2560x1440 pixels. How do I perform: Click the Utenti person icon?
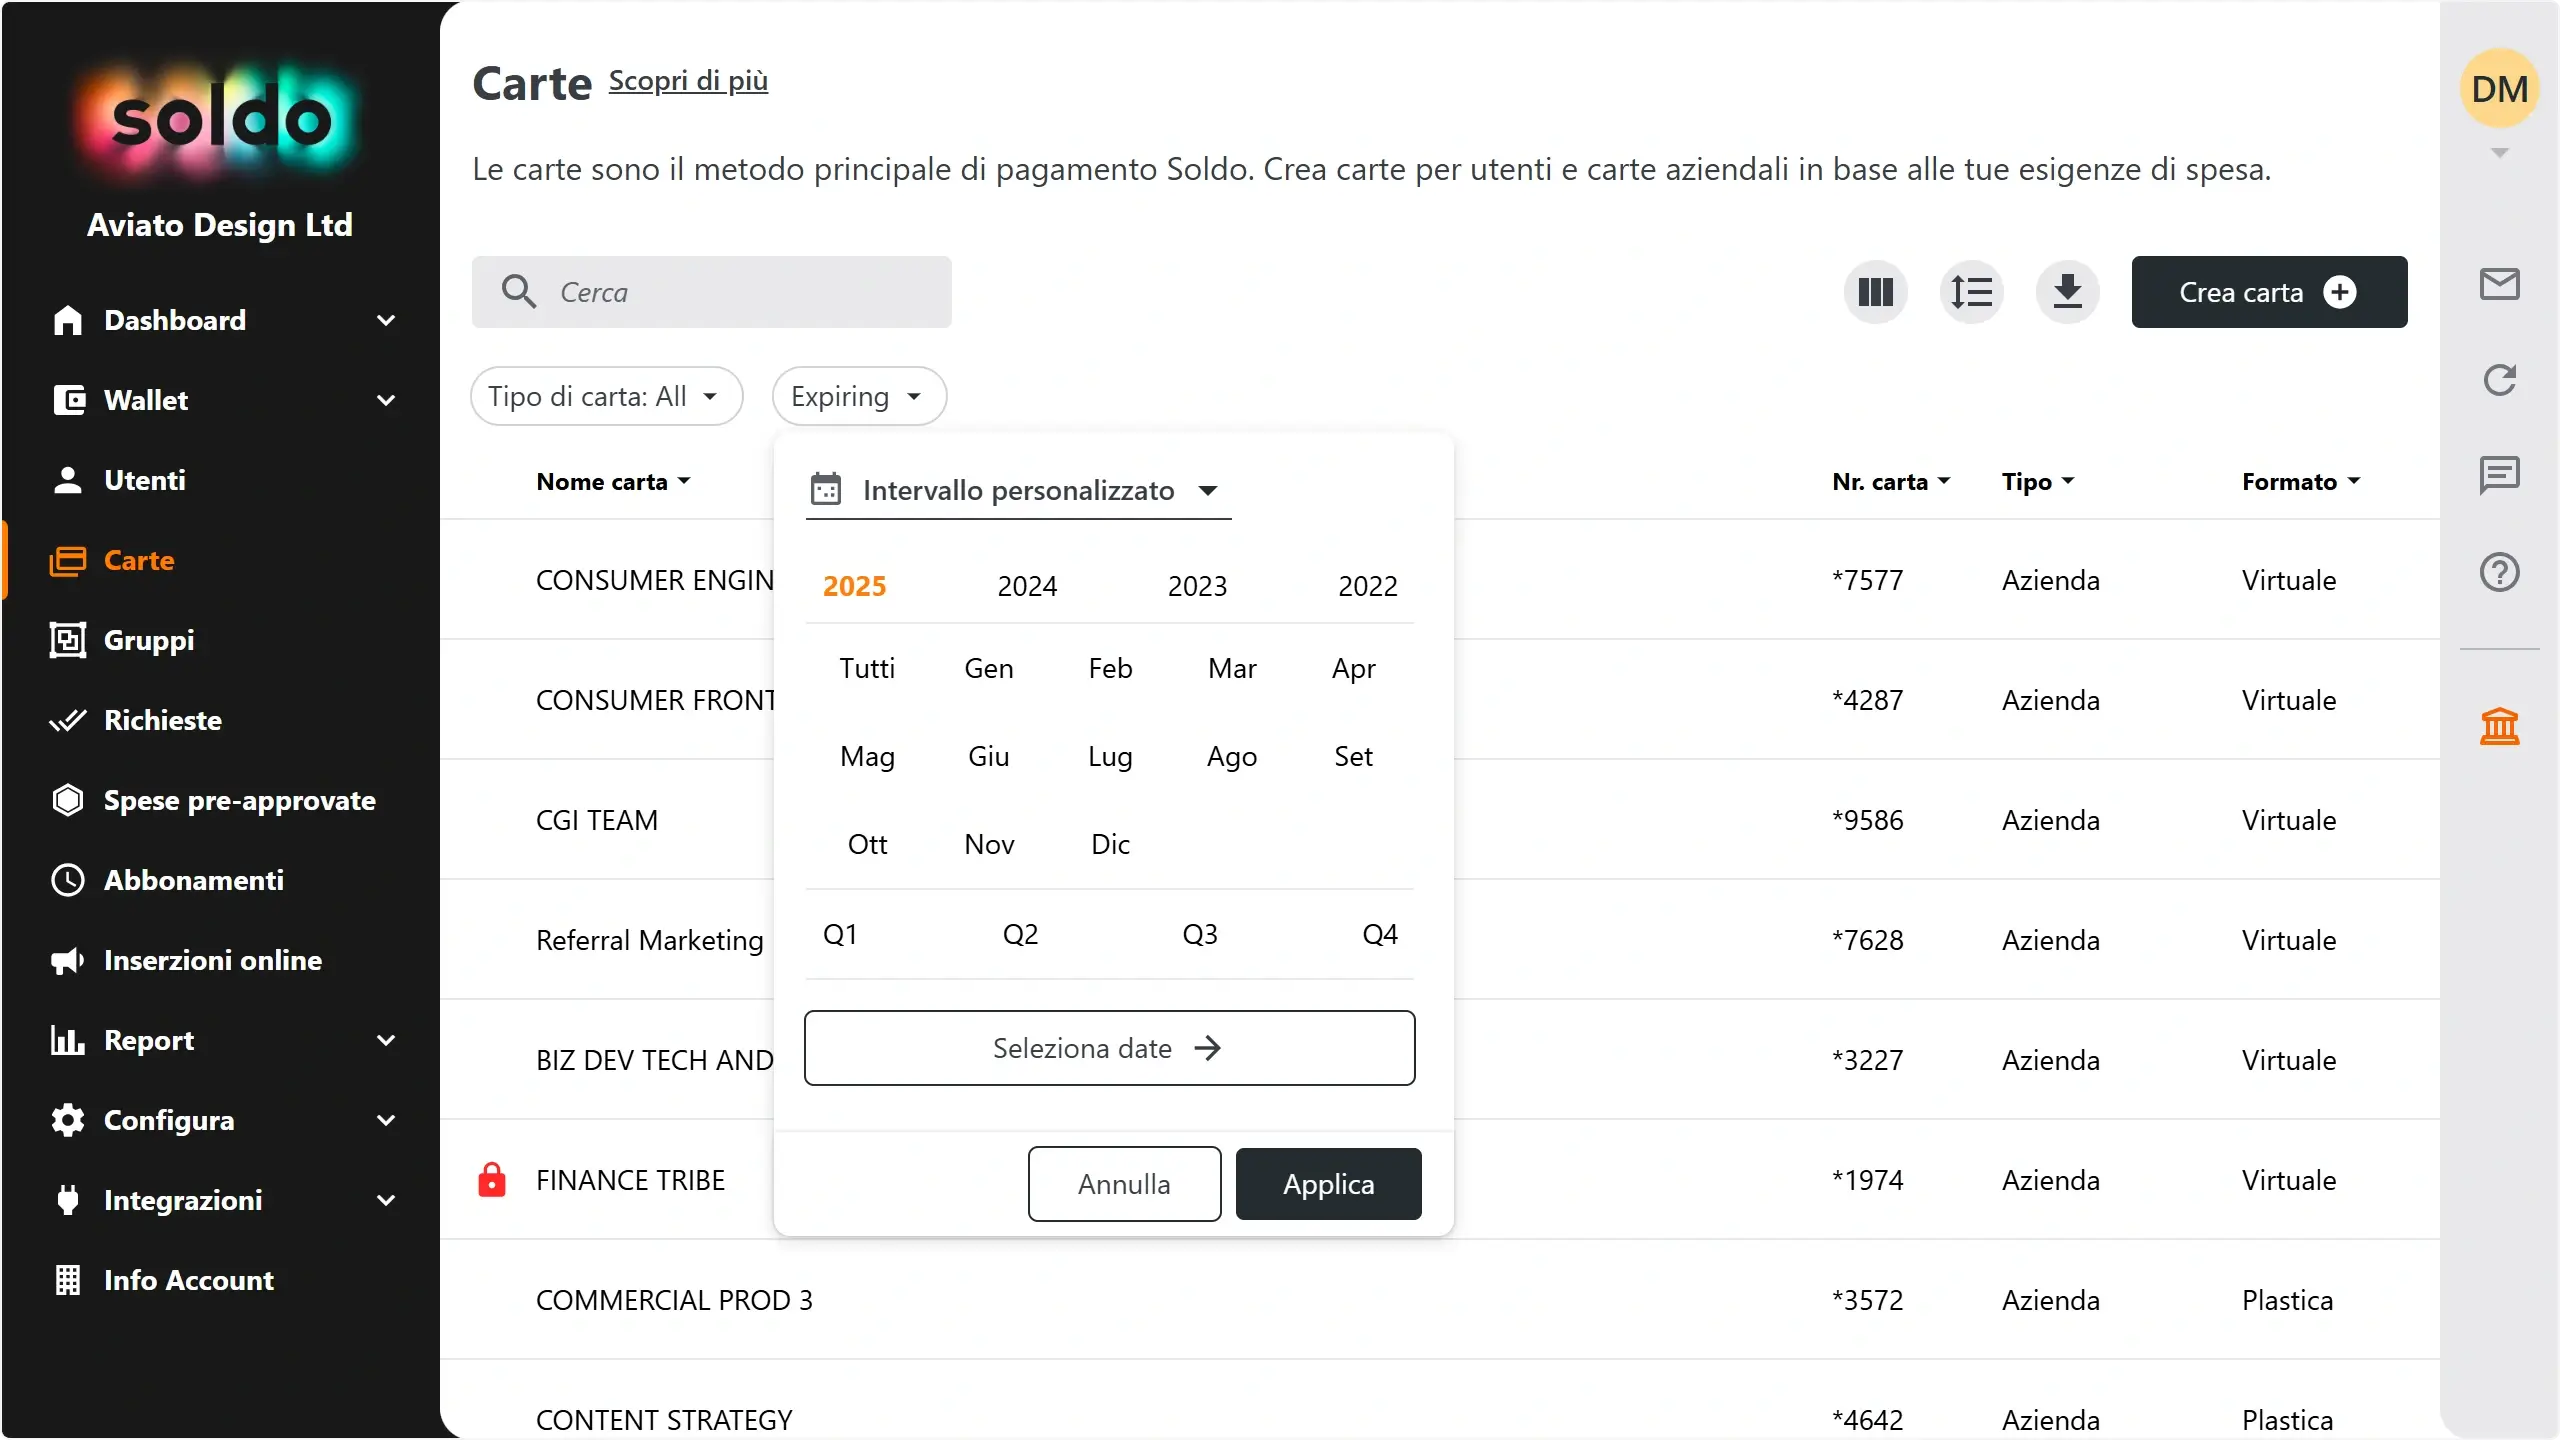pos(67,480)
